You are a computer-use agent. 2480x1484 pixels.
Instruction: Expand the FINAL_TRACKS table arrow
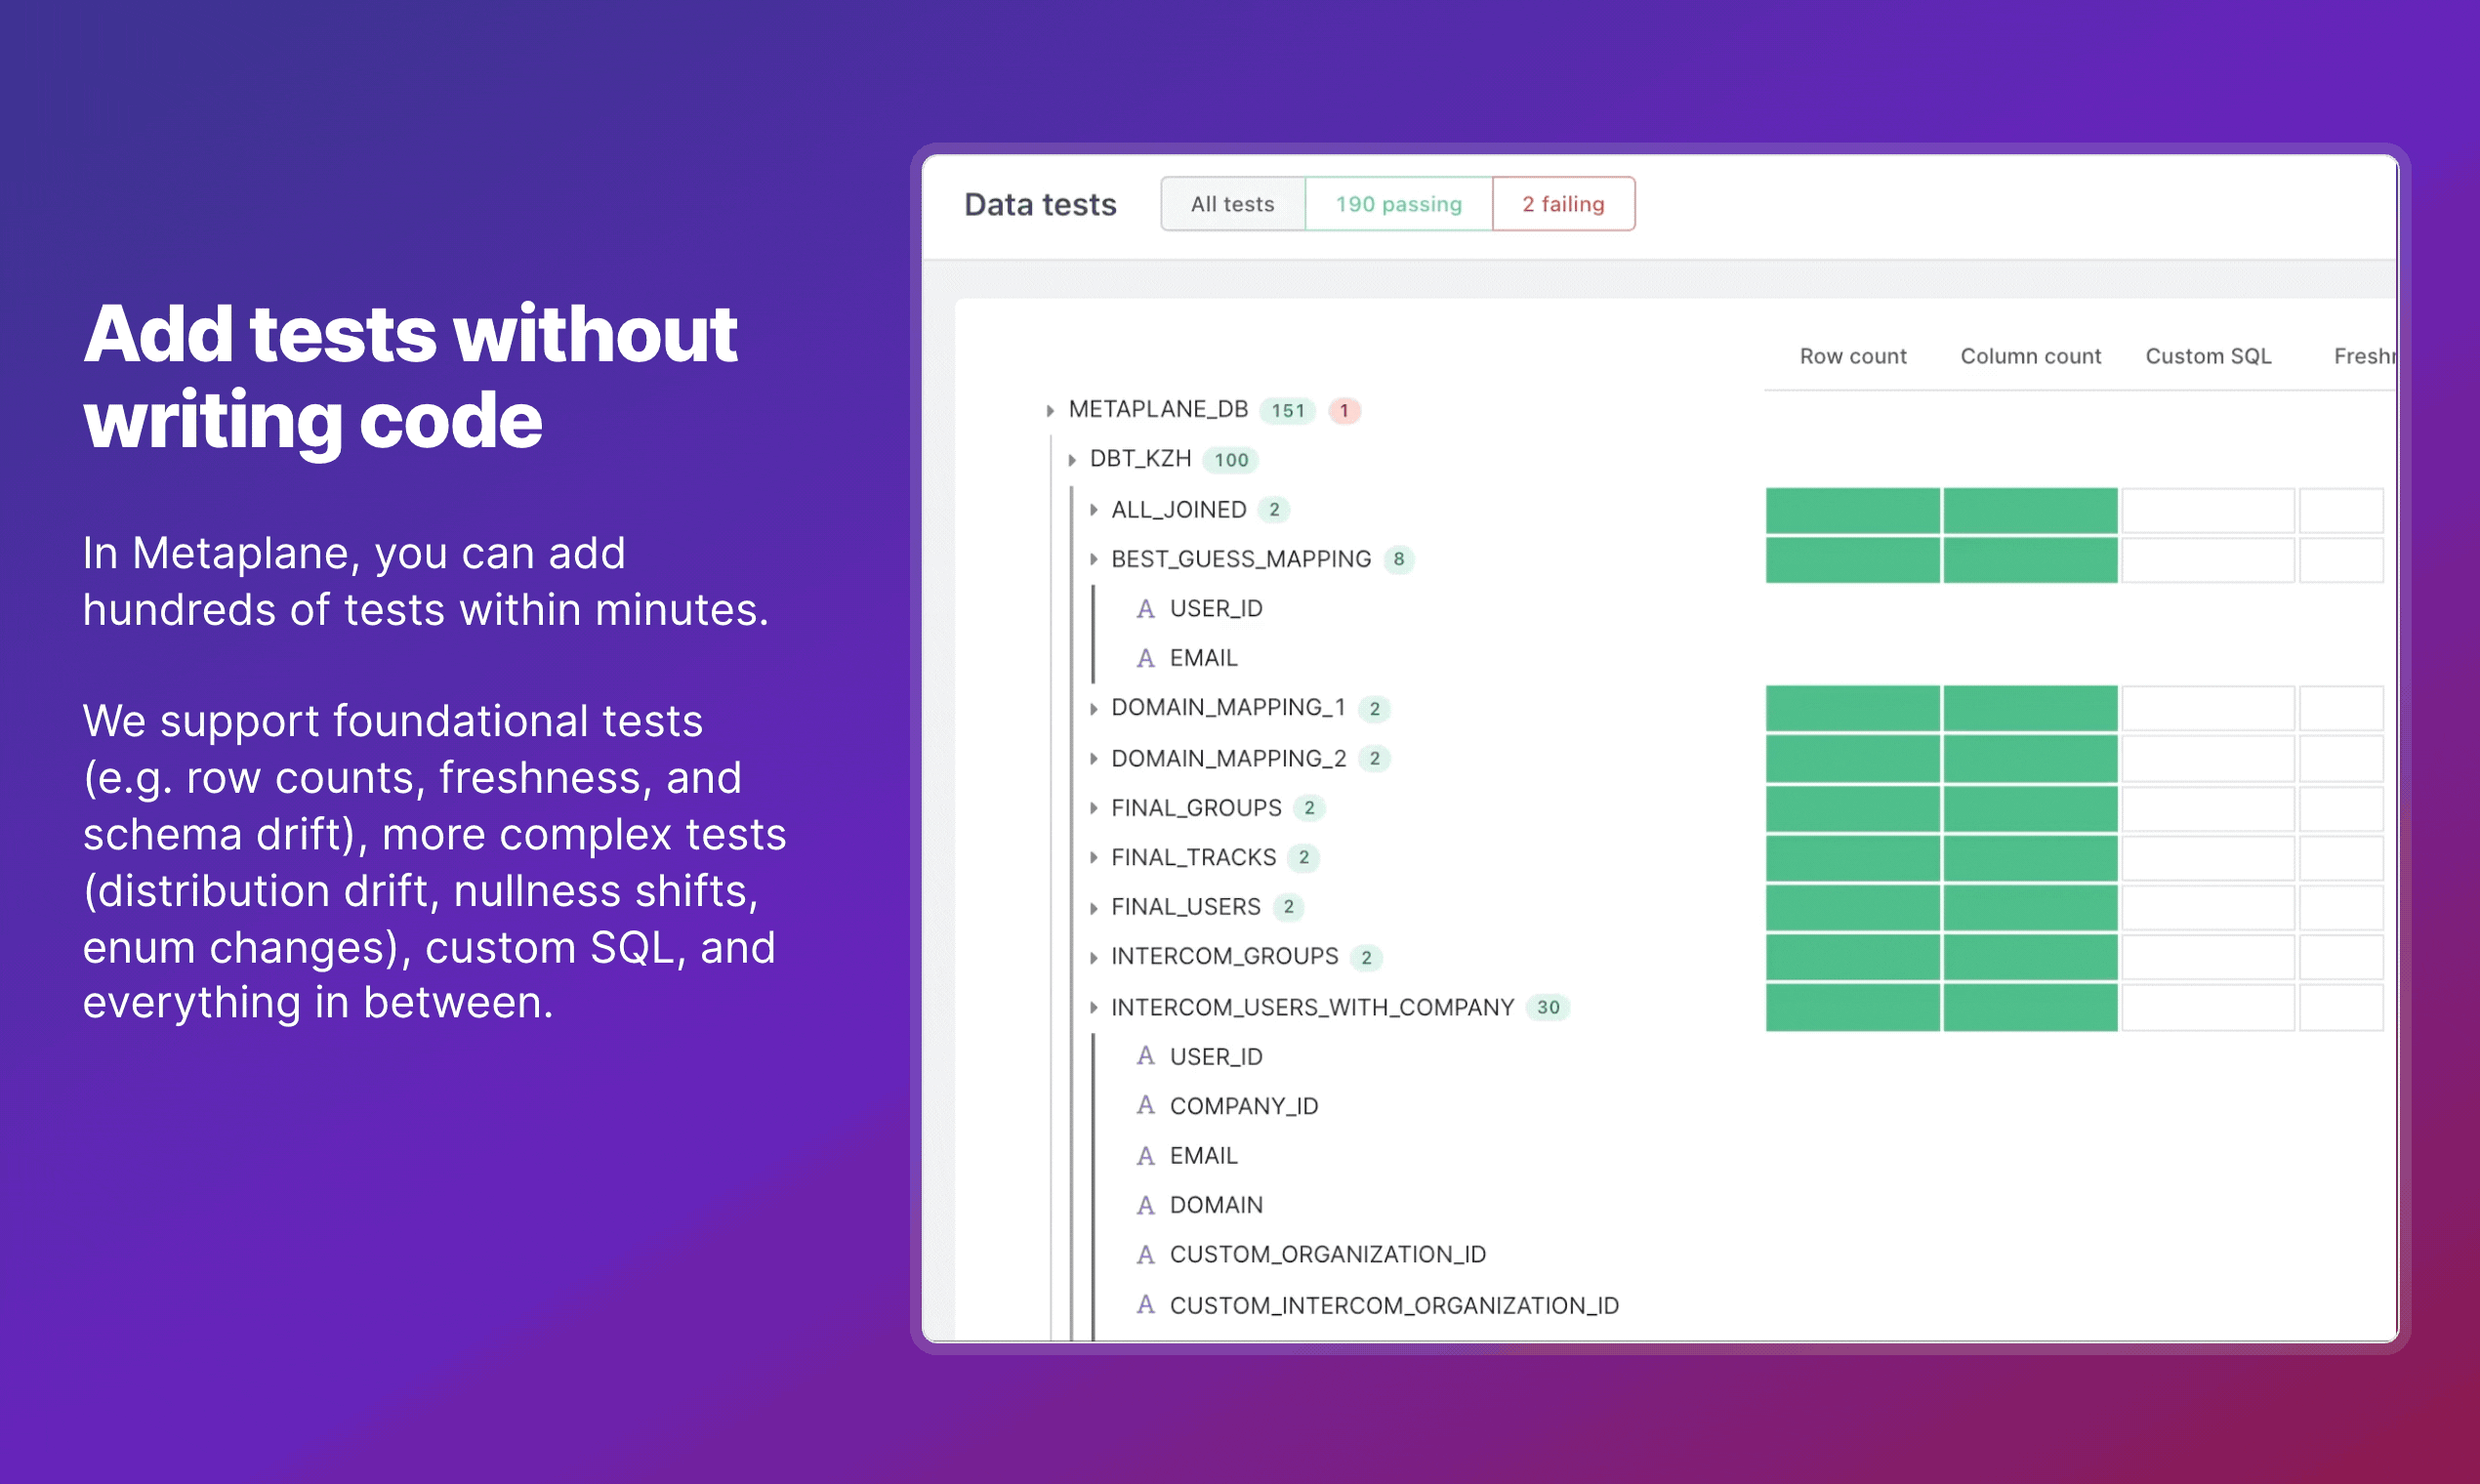pyautogui.click(x=1094, y=857)
